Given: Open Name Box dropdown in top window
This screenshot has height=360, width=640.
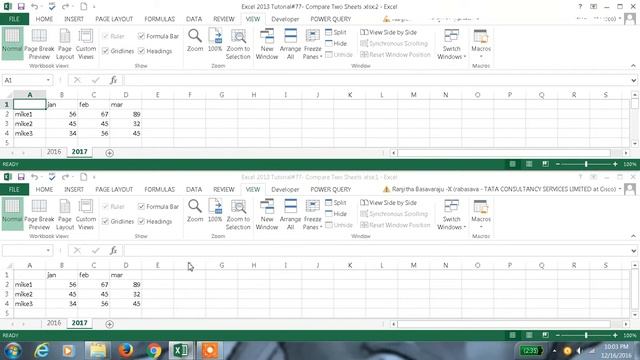Looking at the screenshot, I should pyautogui.click(x=48, y=80).
